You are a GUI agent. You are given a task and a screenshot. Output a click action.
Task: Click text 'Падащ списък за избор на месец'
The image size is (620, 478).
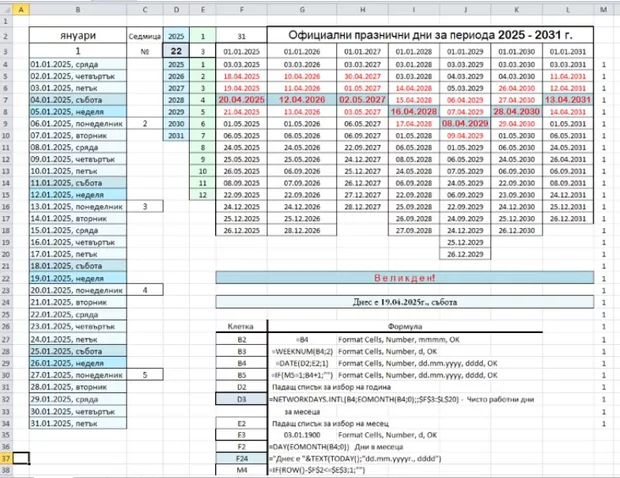[330, 423]
